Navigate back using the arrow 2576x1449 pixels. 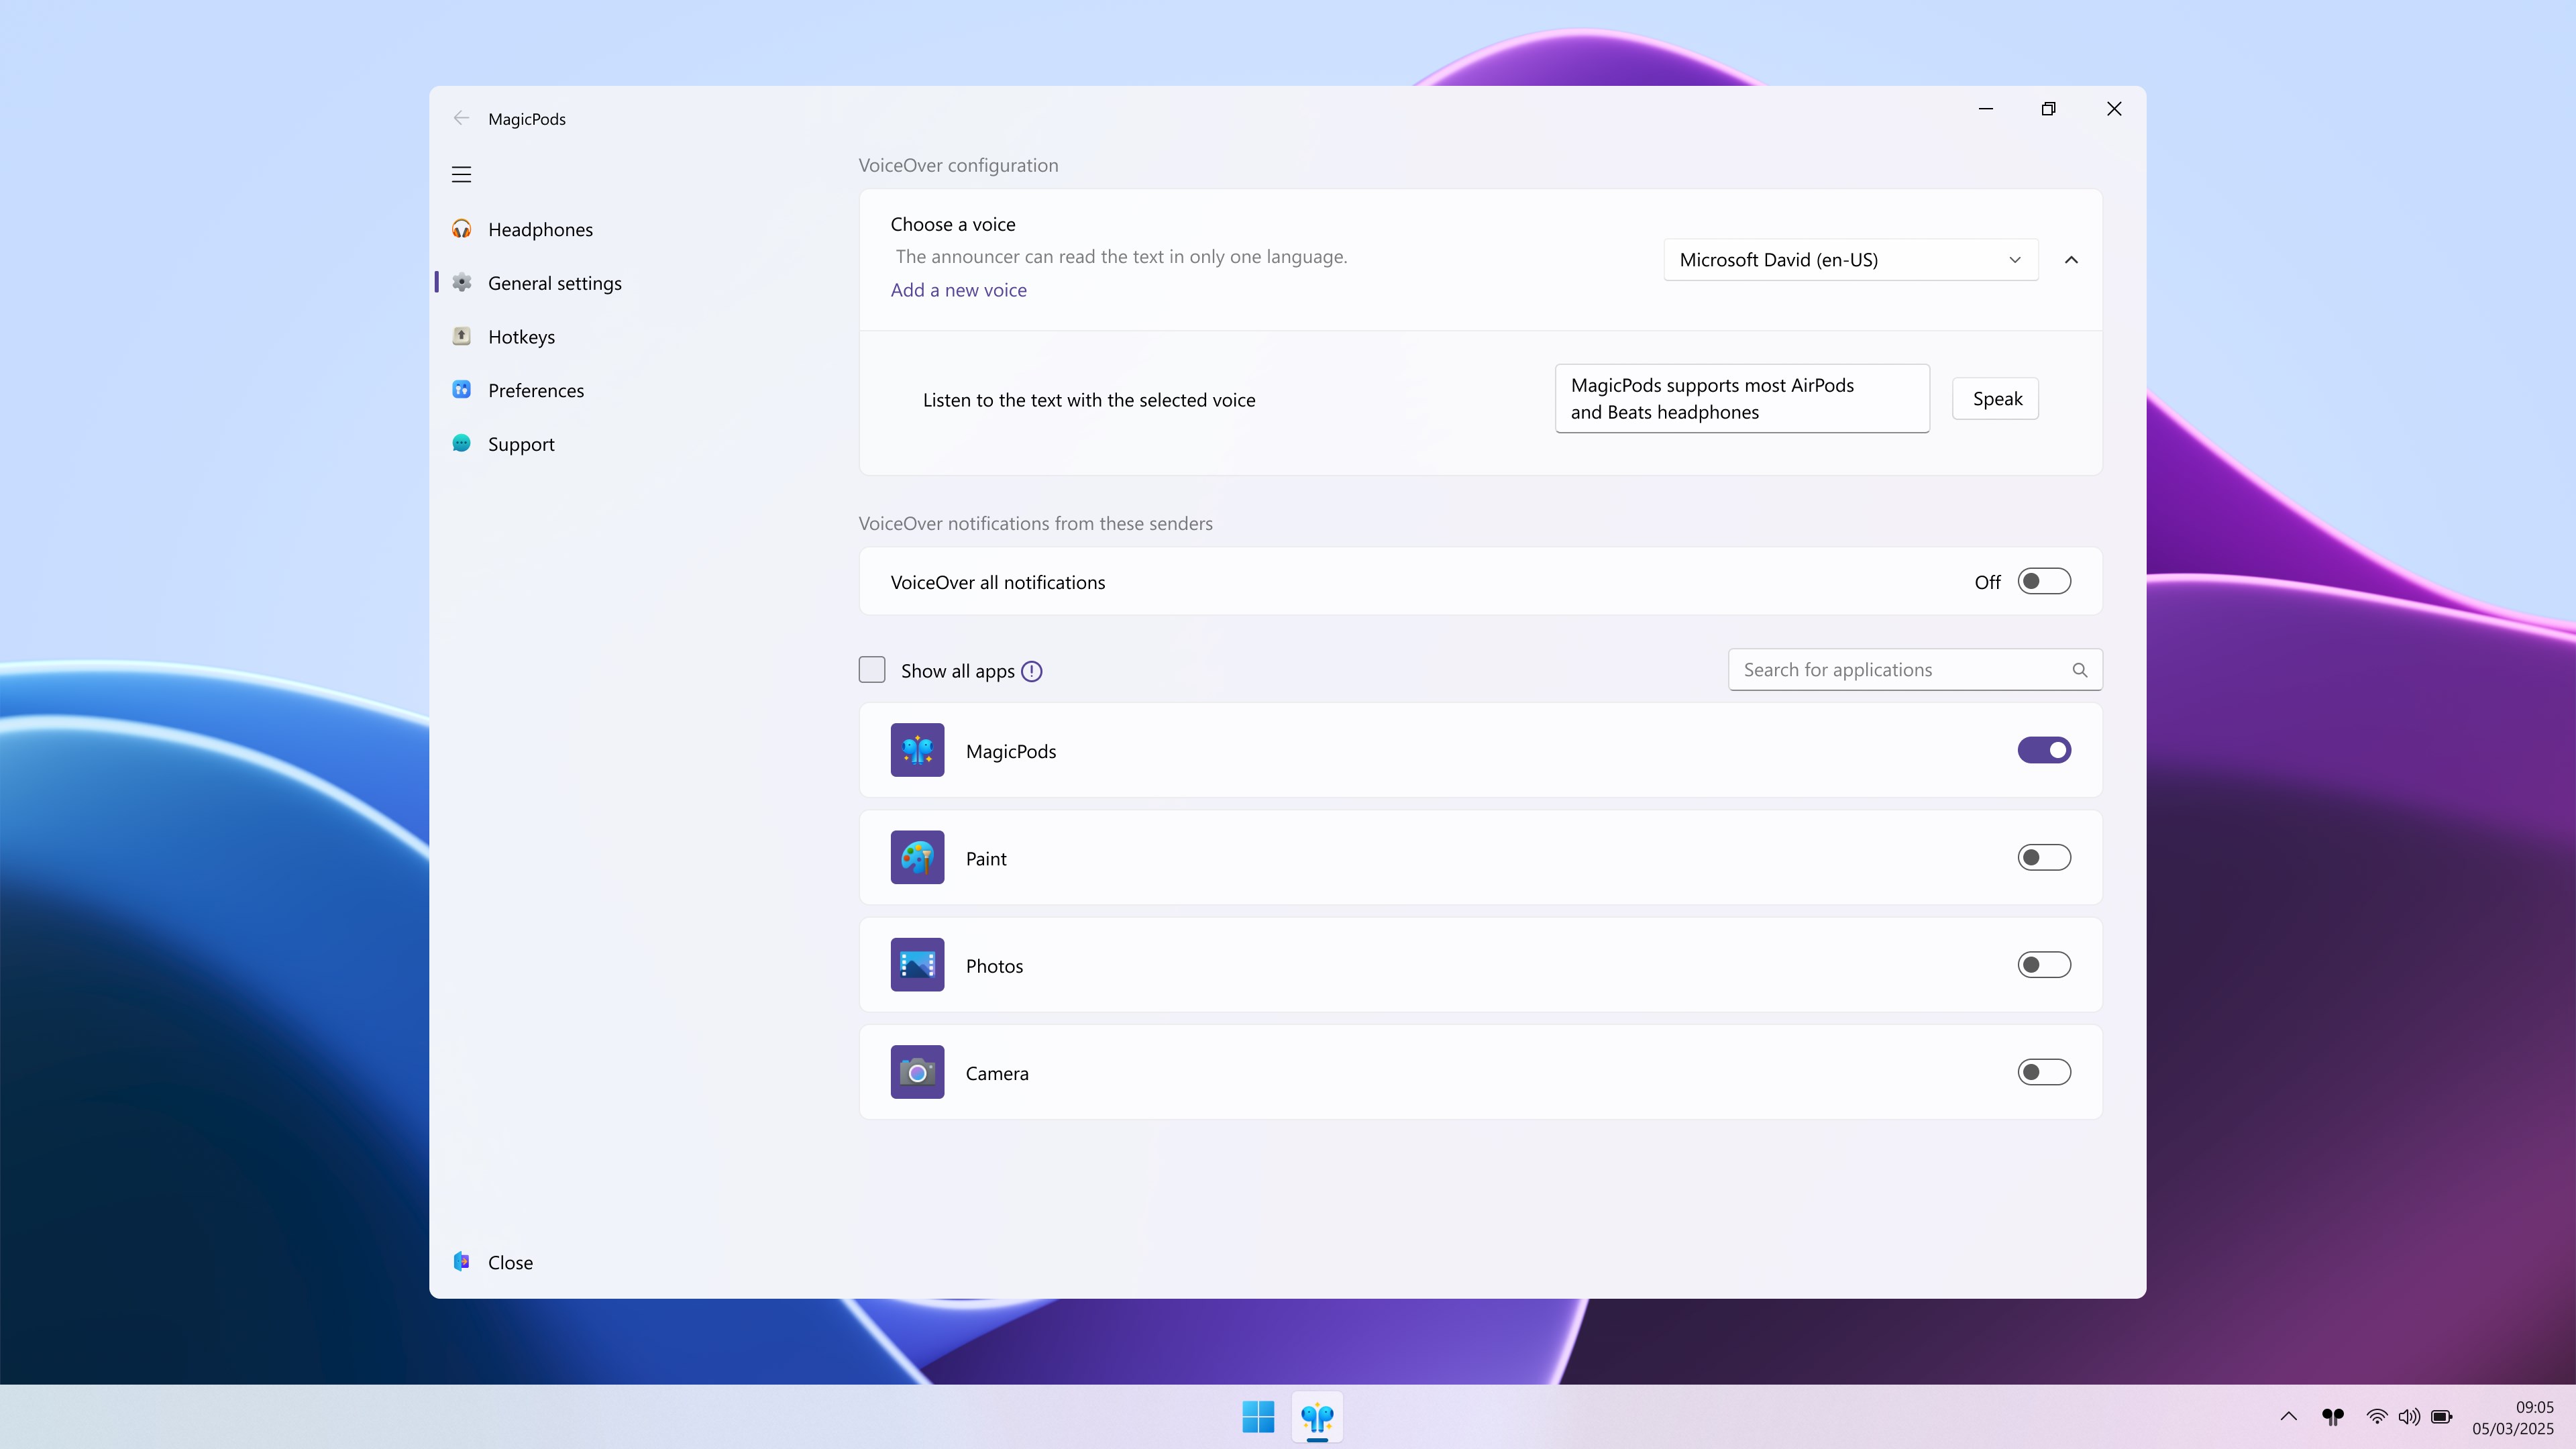(x=461, y=118)
